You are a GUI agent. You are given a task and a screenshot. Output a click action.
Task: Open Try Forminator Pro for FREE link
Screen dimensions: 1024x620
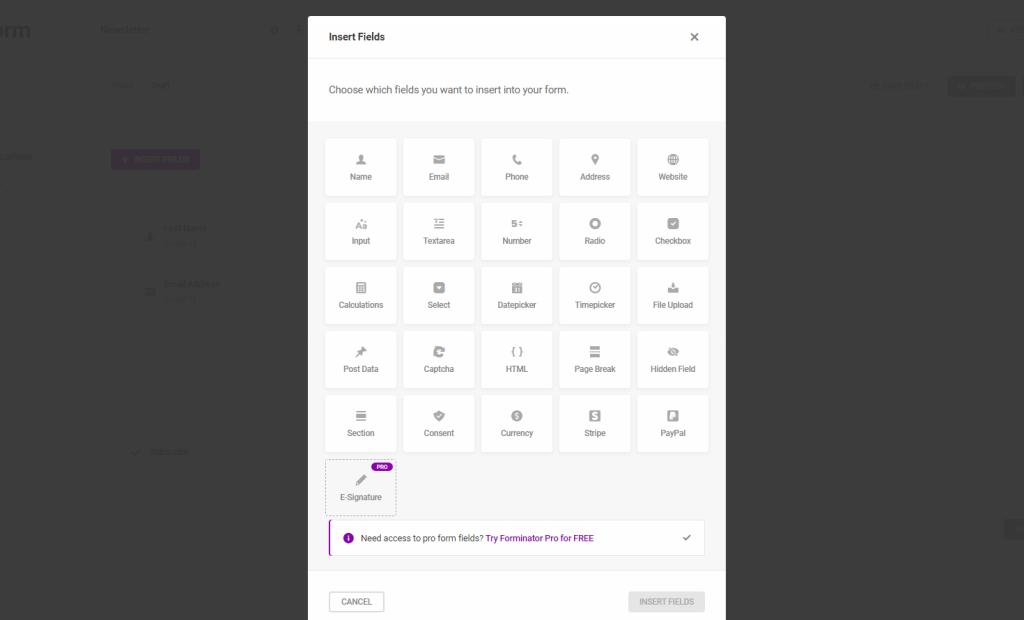coord(539,538)
